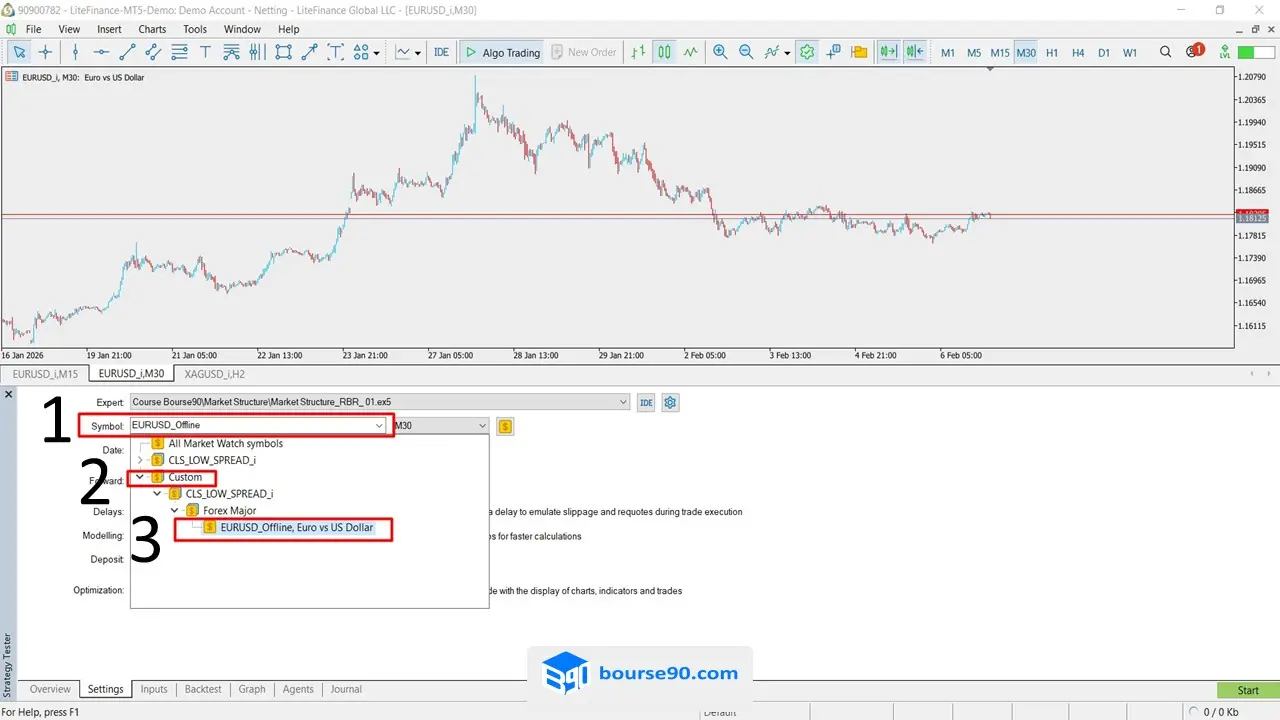Open the templates folder icon

[859, 52]
